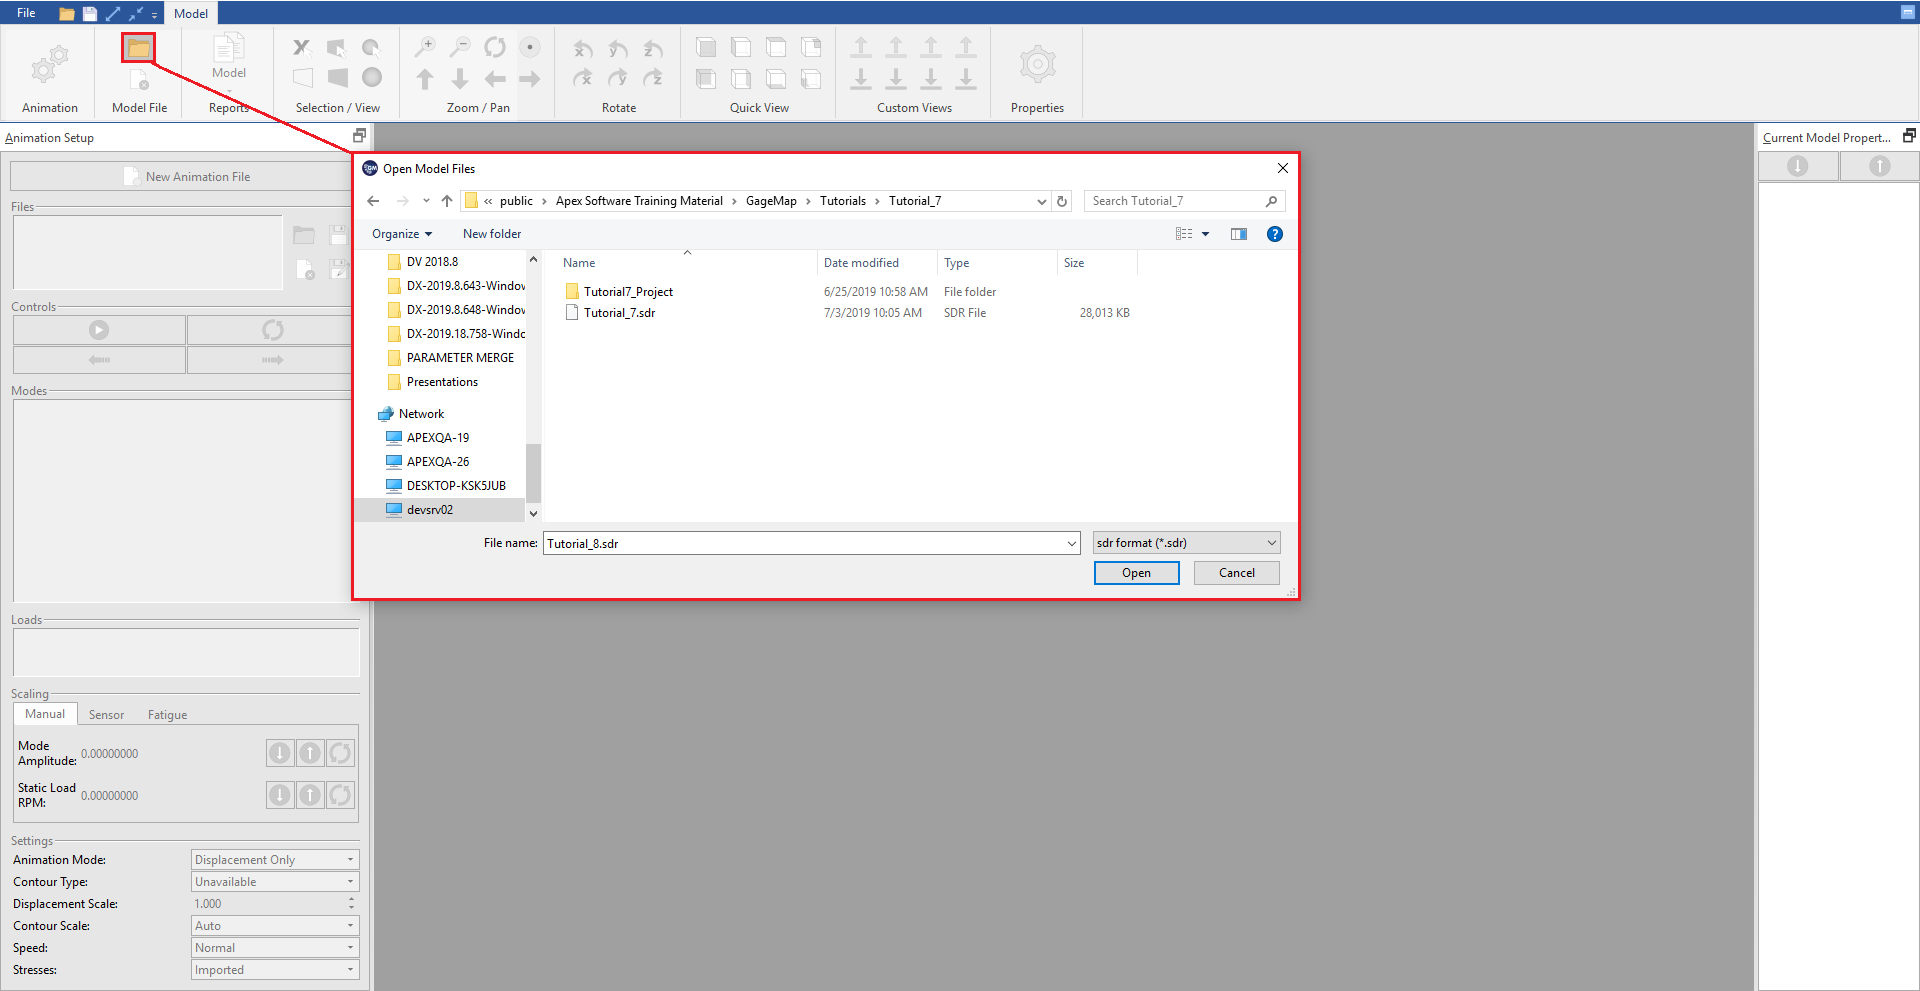The width and height of the screenshot is (1920, 991).
Task: Open the Contour Scale dropdown
Action: tap(275, 926)
